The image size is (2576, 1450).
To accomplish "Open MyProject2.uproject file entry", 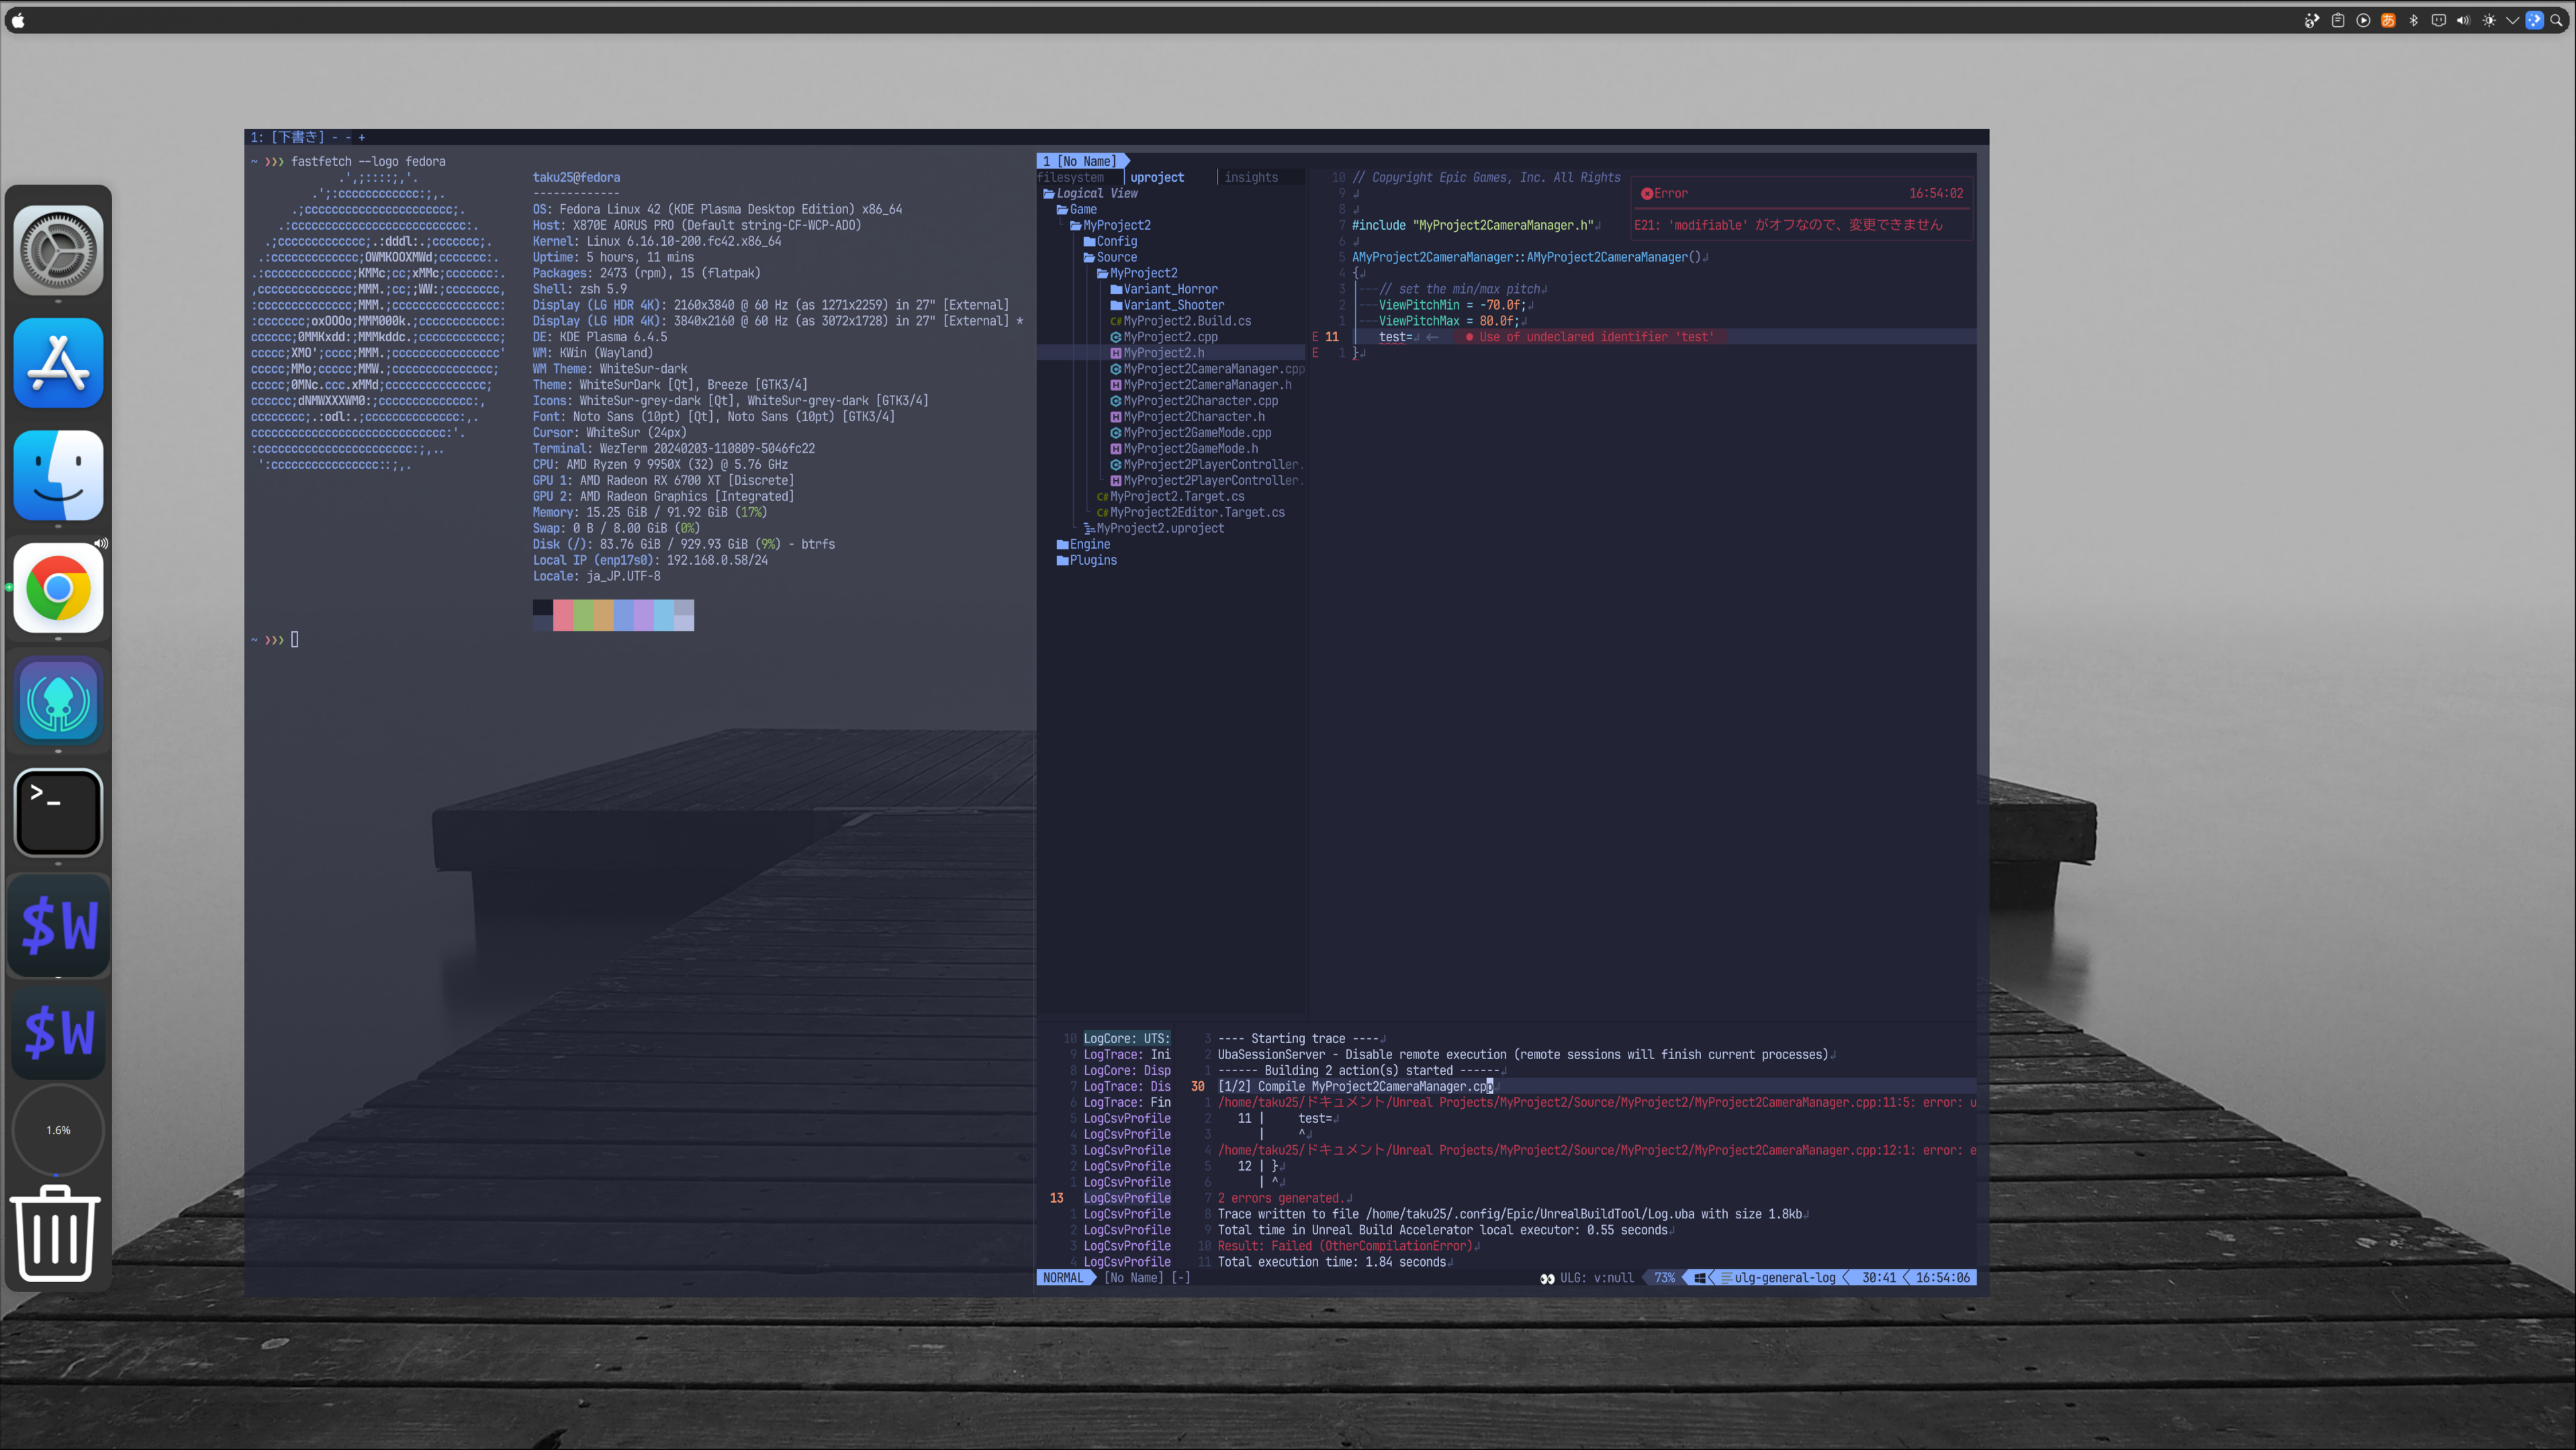I will pos(1159,528).
